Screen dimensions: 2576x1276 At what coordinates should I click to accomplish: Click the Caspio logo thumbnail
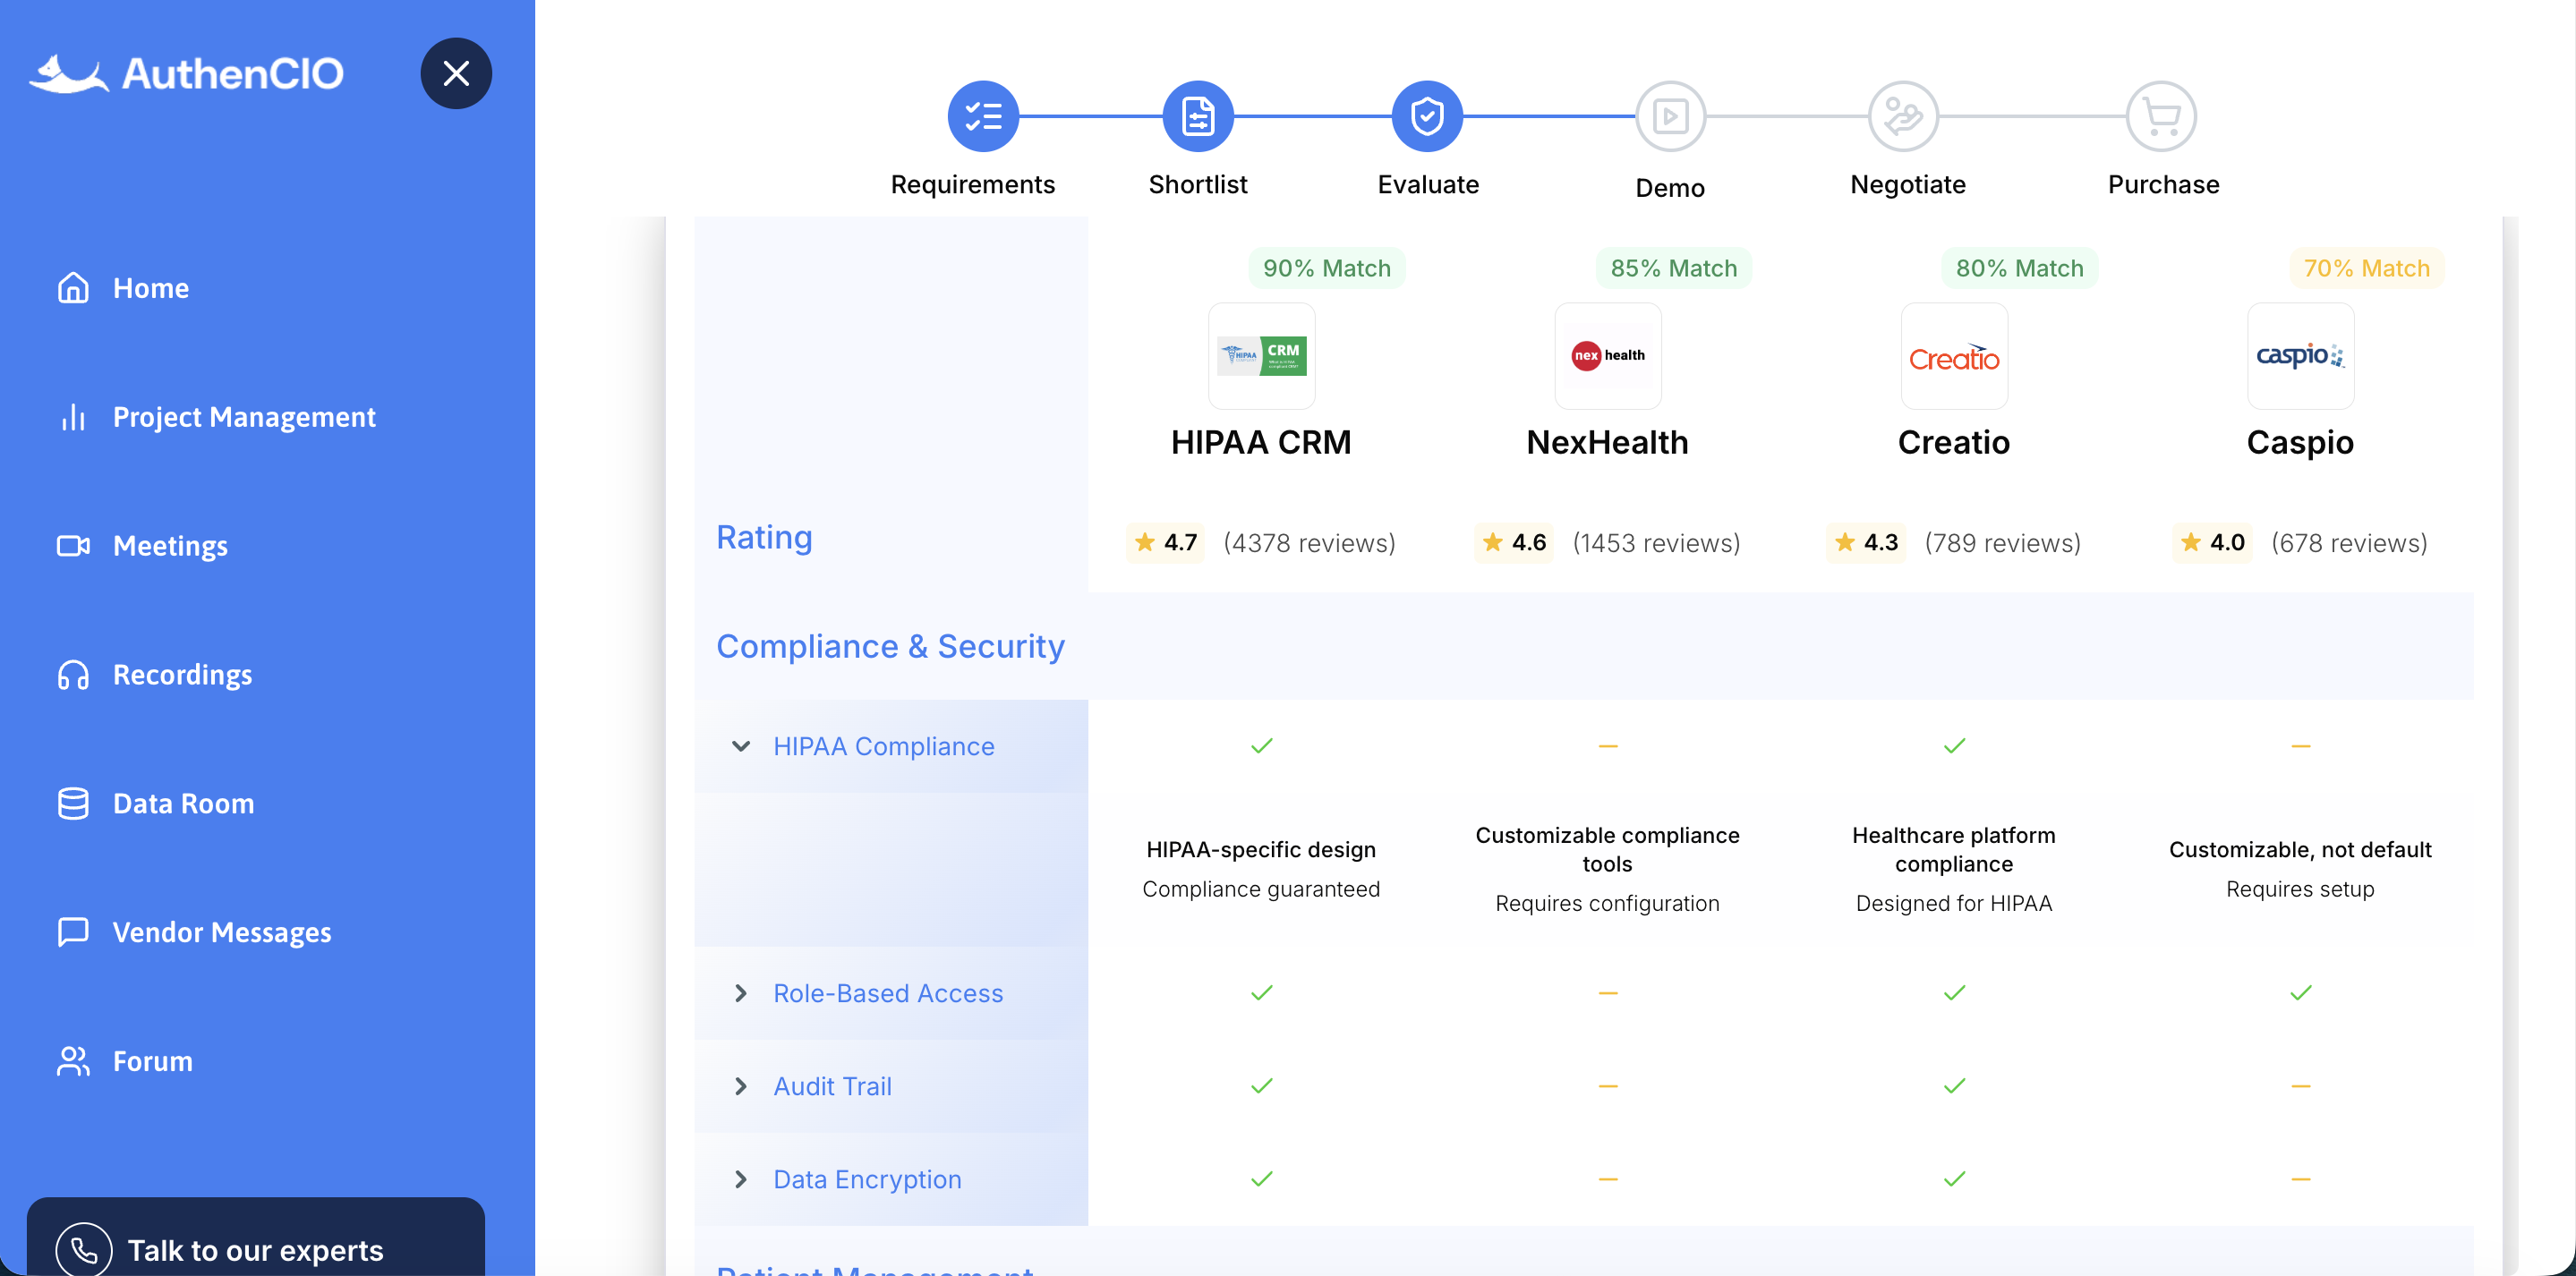pyautogui.click(x=2299, y=356)
